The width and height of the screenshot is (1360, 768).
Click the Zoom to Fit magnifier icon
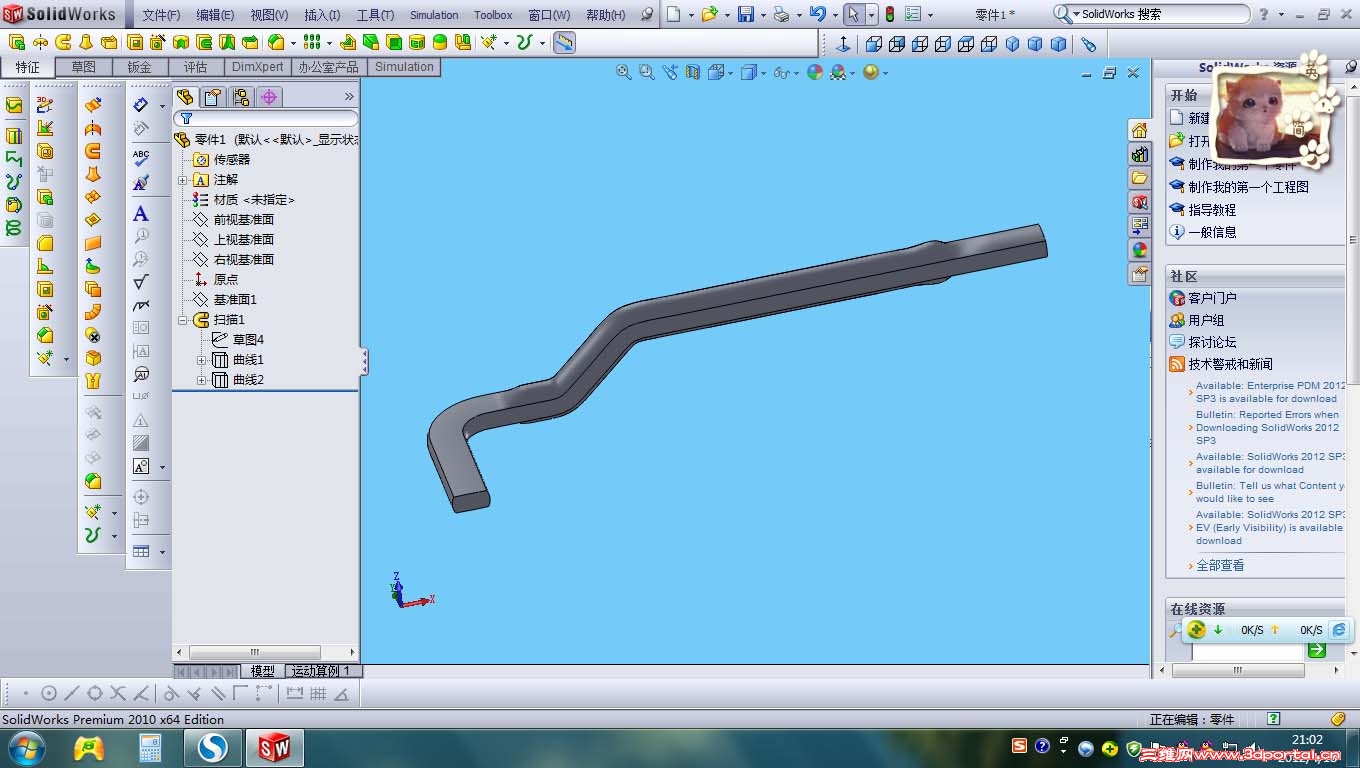coord(624,72)
